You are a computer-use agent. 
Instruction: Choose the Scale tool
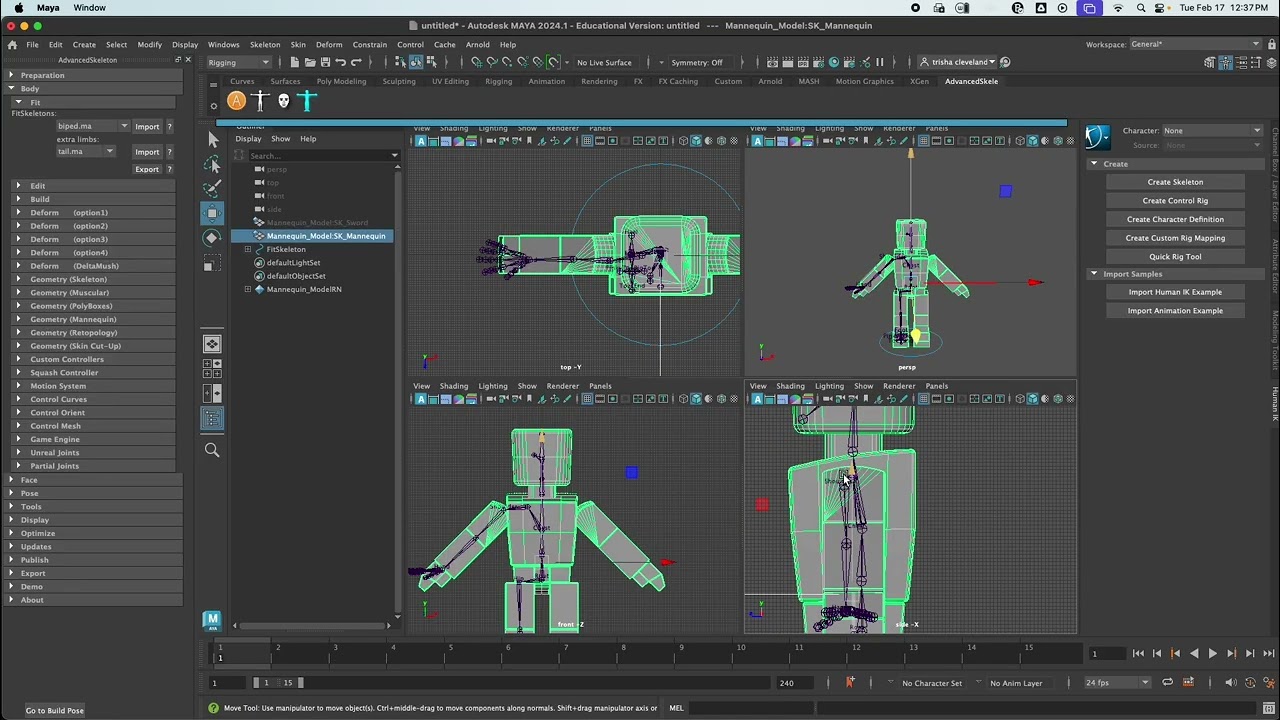212,264
